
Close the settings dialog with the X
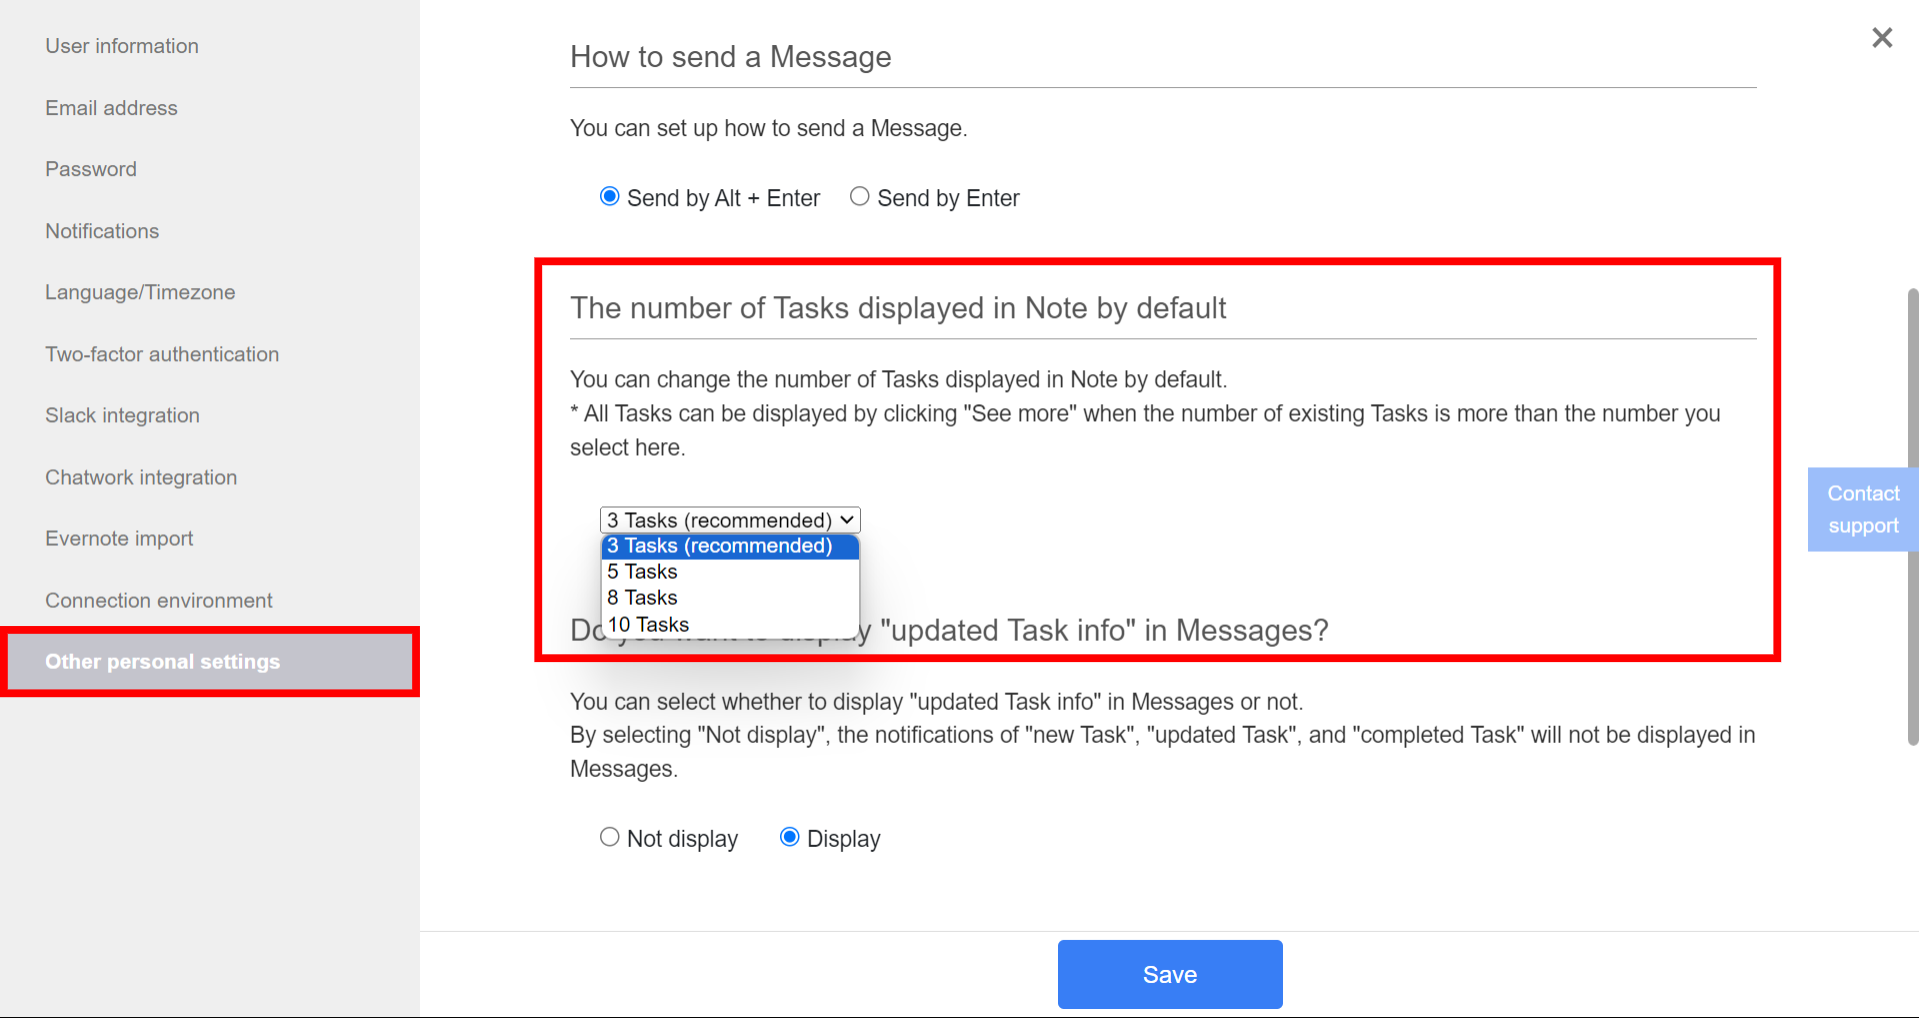pyautogui.click(x=1881, y=37)
